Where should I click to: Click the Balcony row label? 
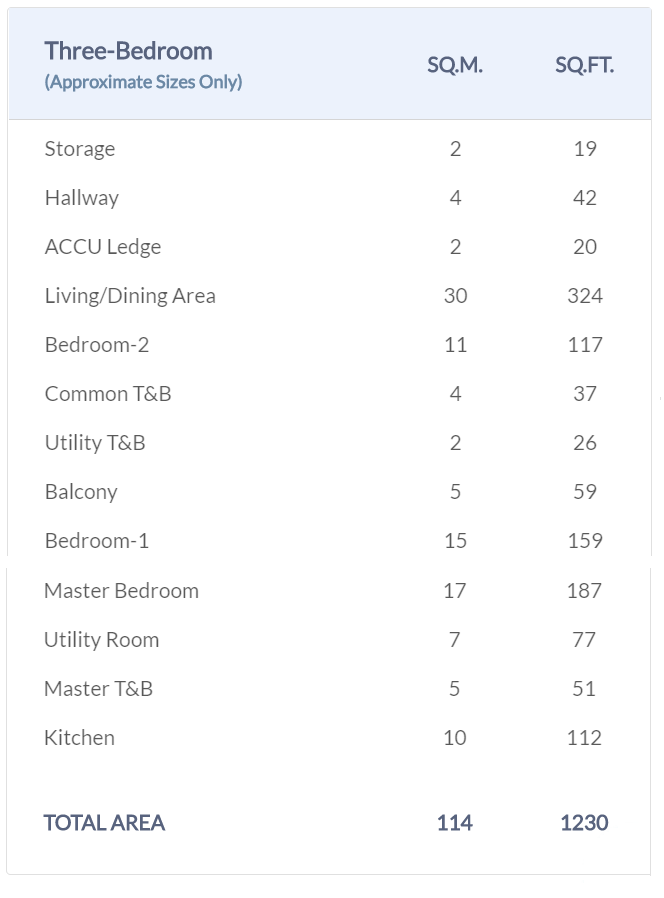[x=81, y=492]
